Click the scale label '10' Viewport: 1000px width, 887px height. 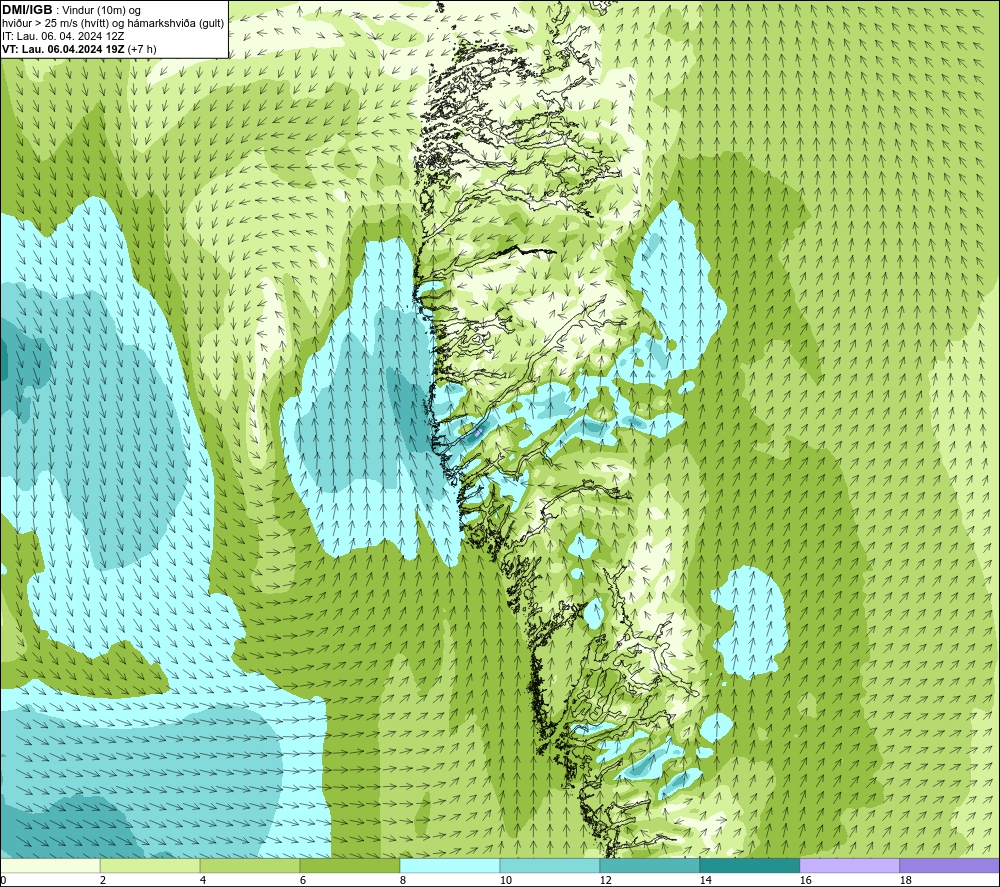[505, 881]
